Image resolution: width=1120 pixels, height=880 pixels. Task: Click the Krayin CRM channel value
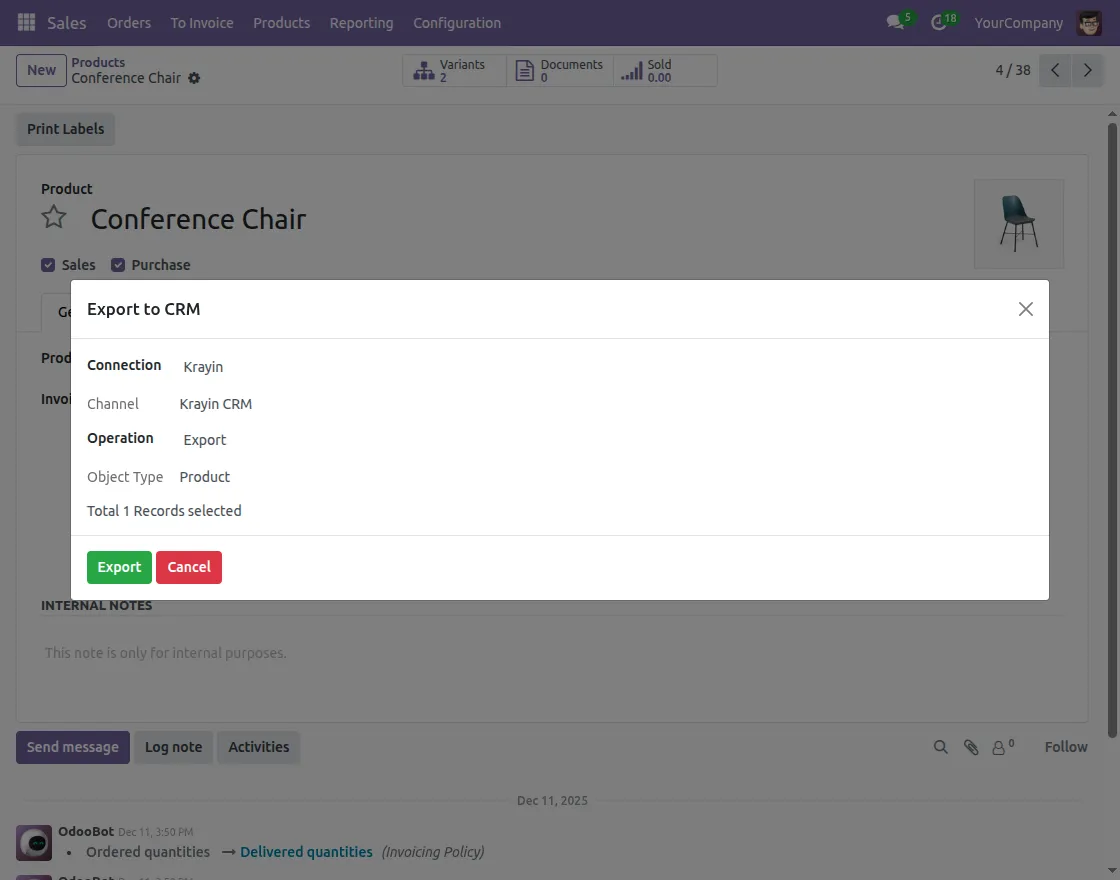click(216, 404)
